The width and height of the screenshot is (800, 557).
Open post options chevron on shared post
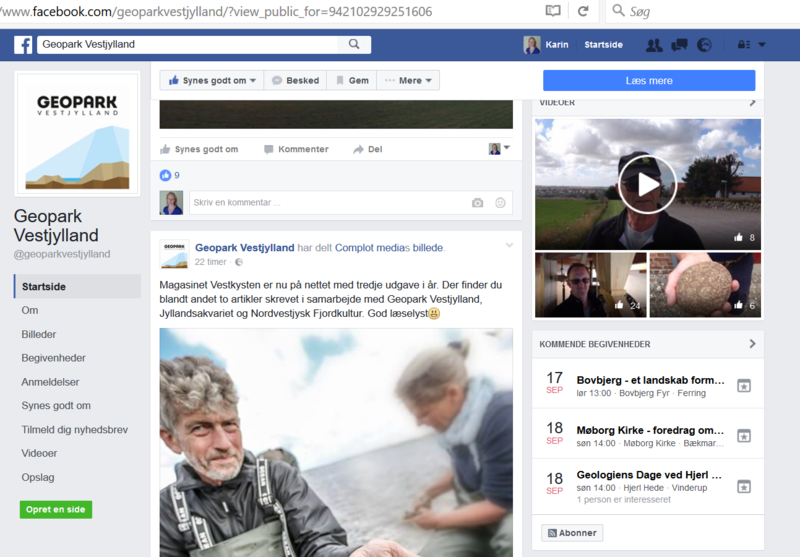coord(509,245)
